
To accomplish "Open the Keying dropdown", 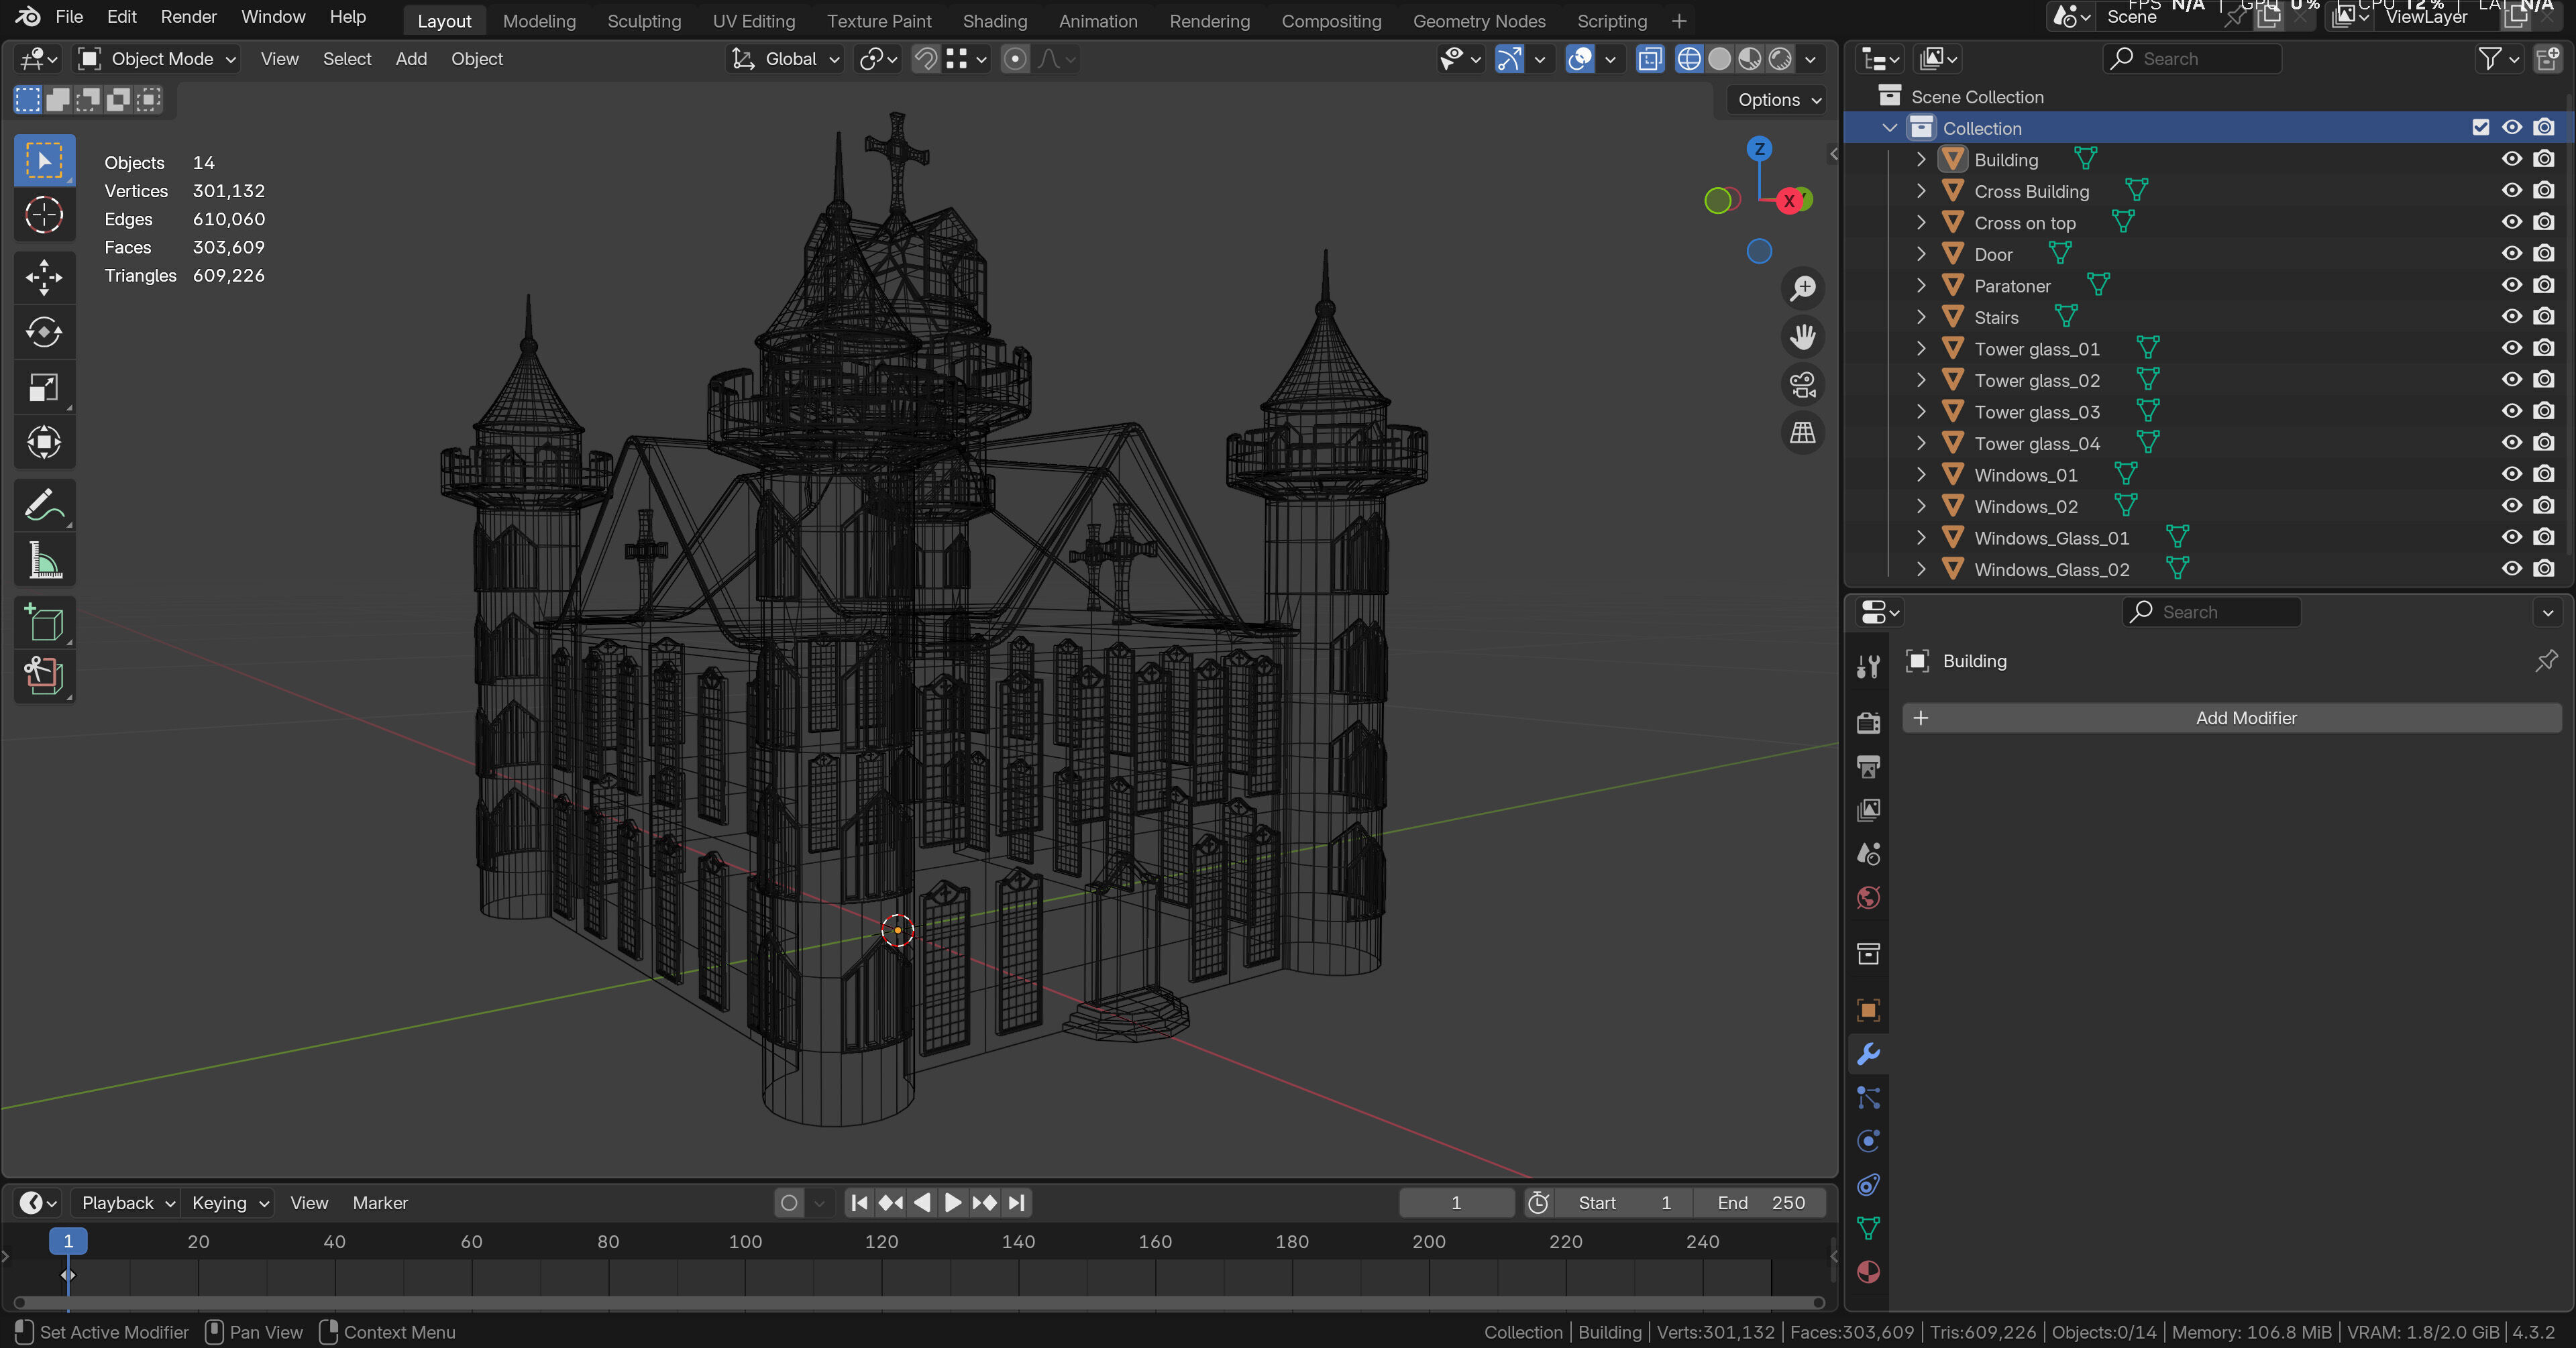I will click(x=230, y=1203).
